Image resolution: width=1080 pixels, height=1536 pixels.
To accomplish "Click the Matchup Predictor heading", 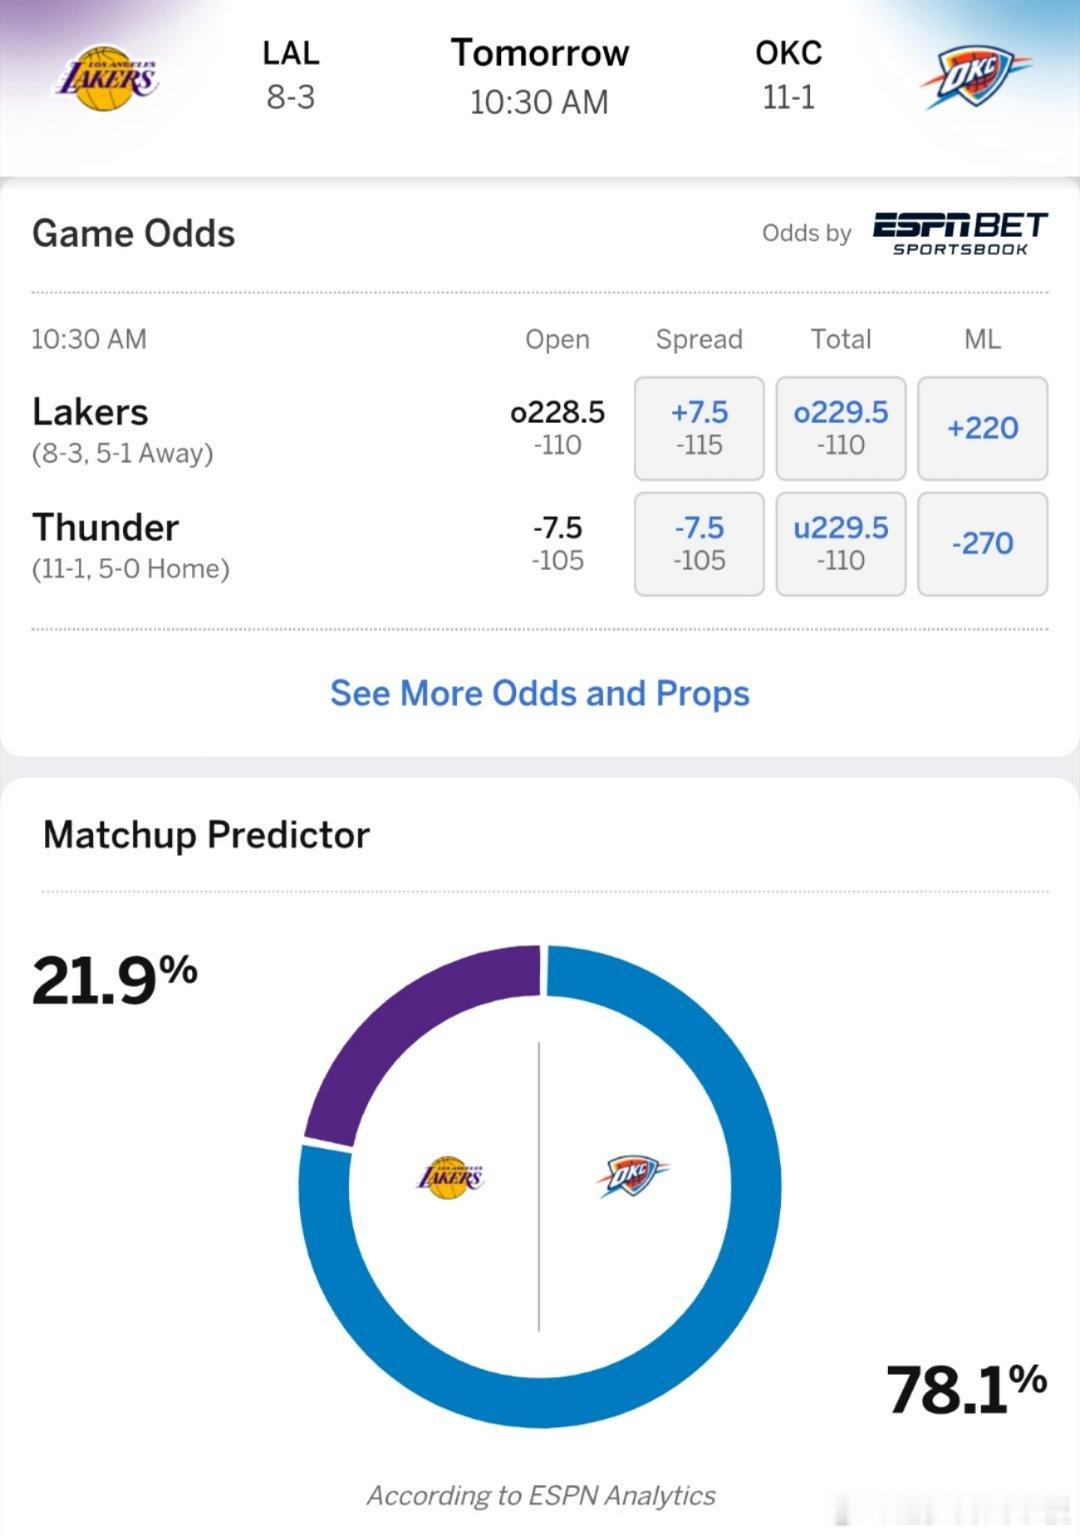I will (x=205, y=833).
